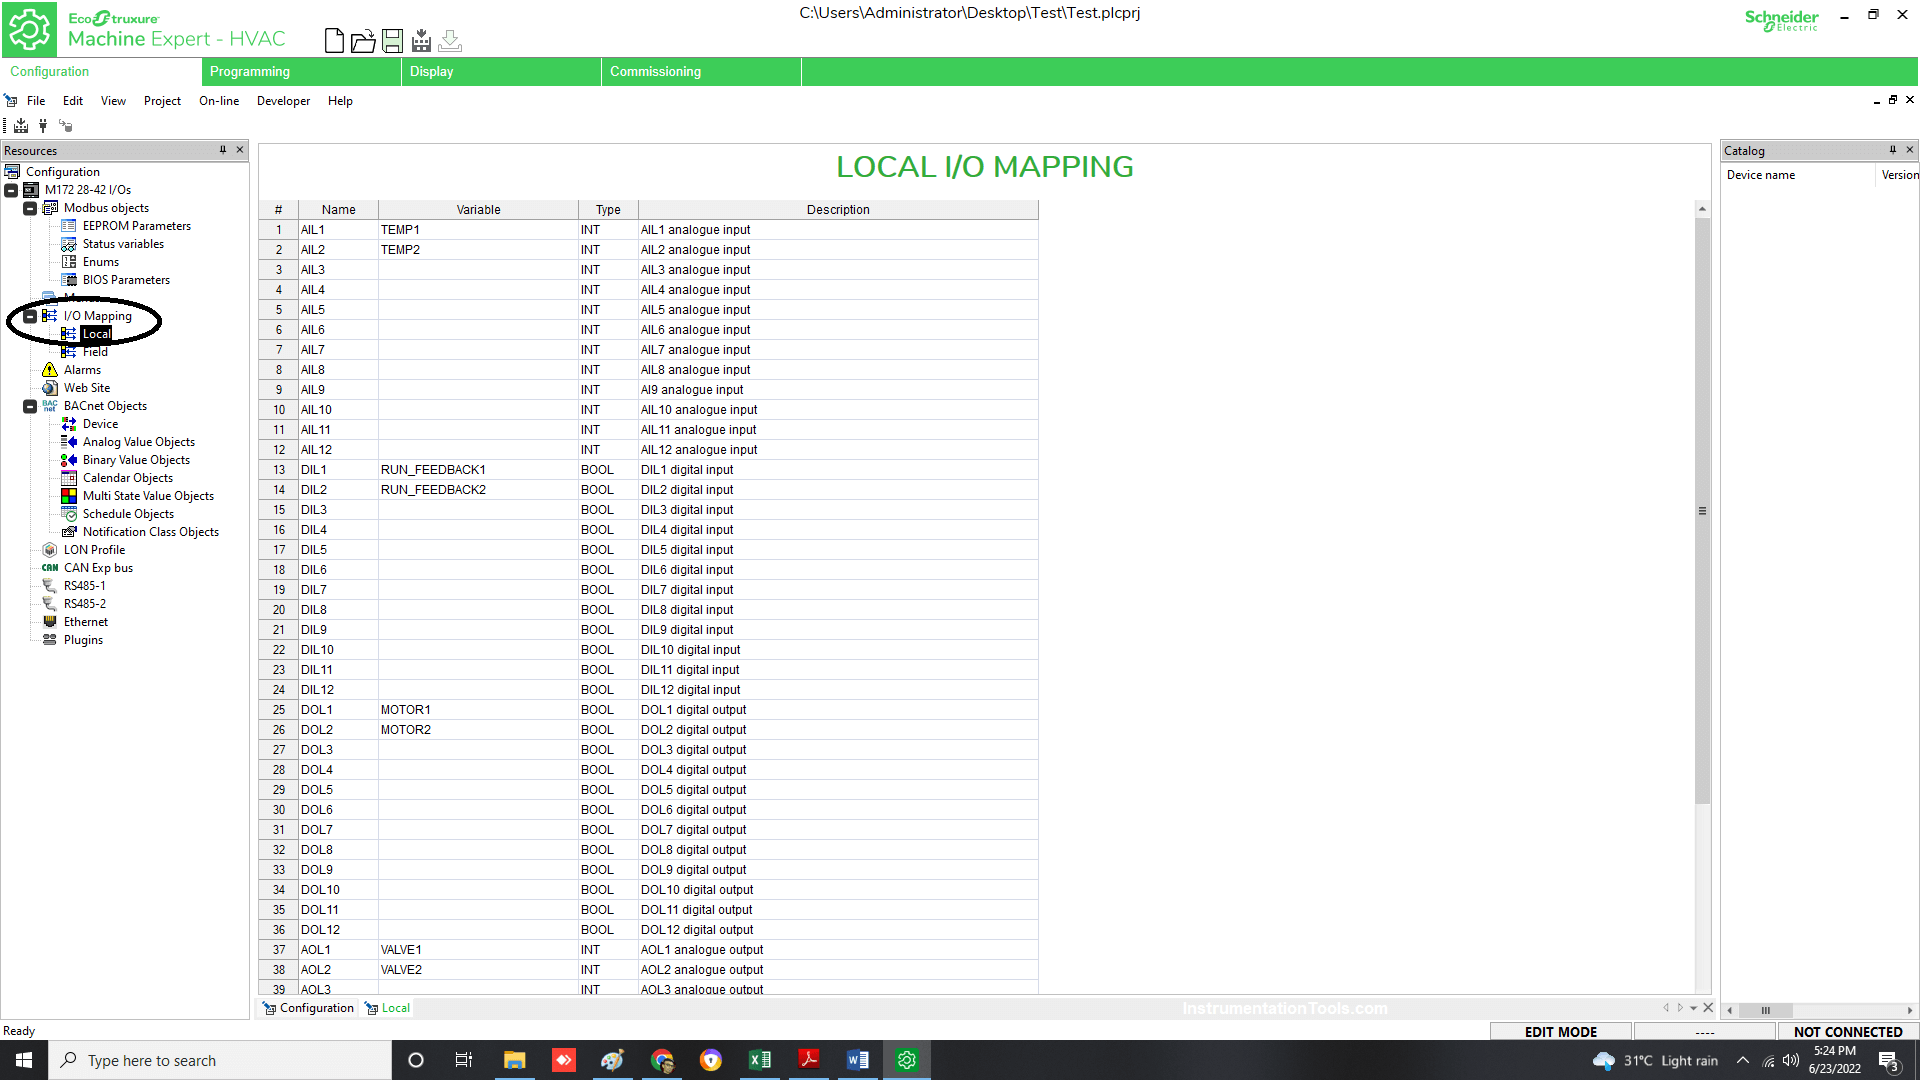Click the New project icon

click(x=335, y=40)
